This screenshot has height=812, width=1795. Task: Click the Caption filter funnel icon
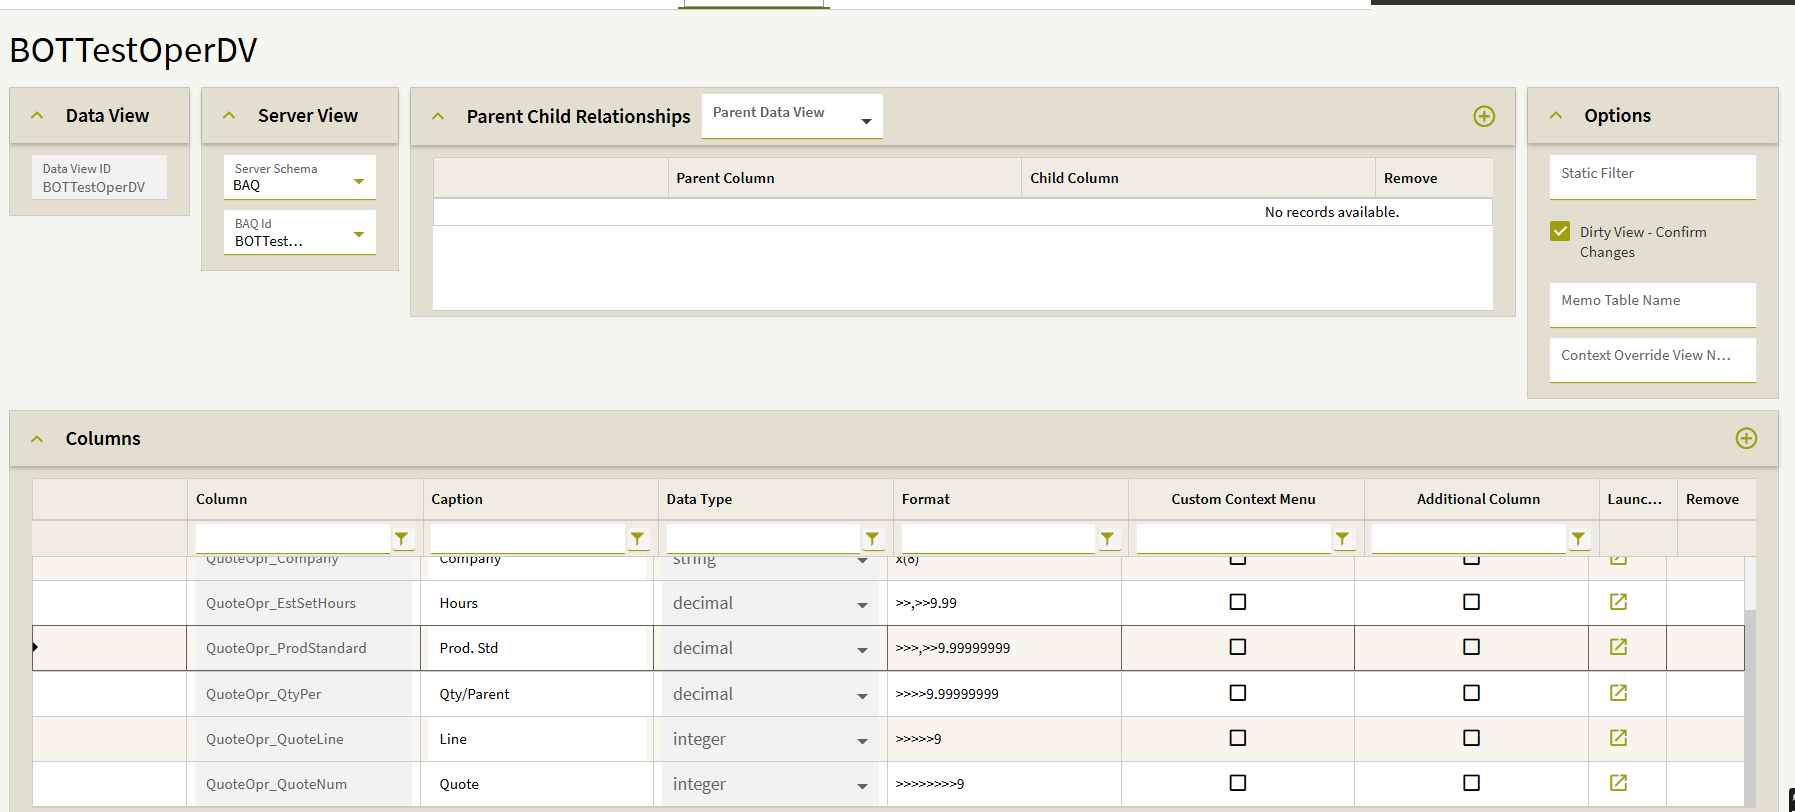[x=637, y=539]
